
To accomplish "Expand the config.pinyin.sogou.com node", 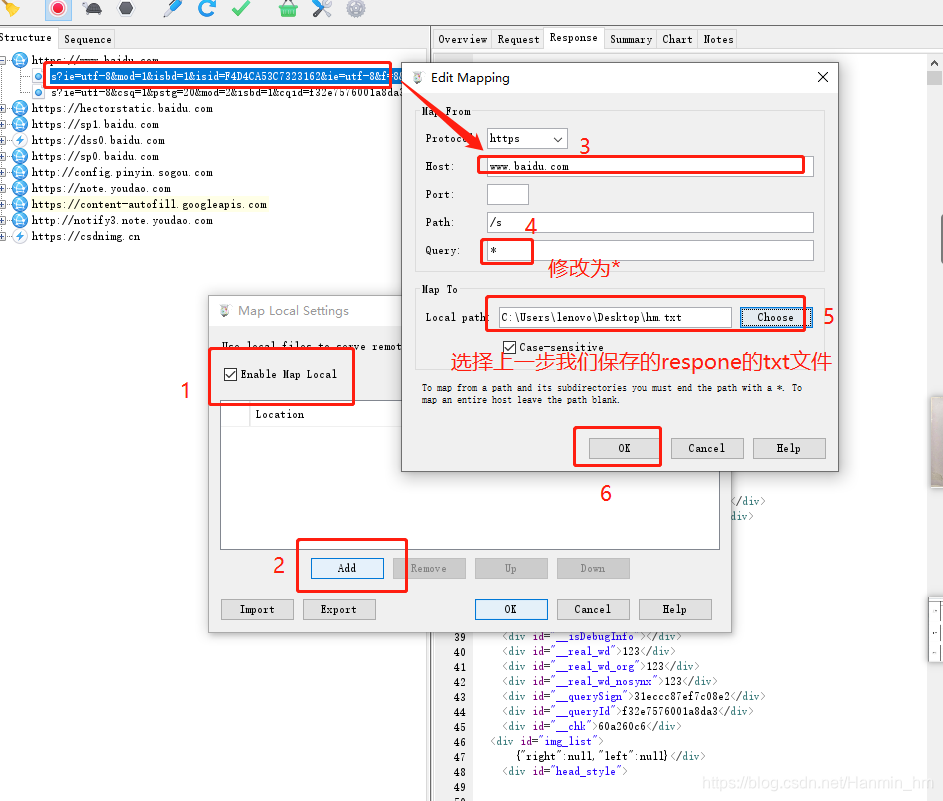I will tap(3, 173).
